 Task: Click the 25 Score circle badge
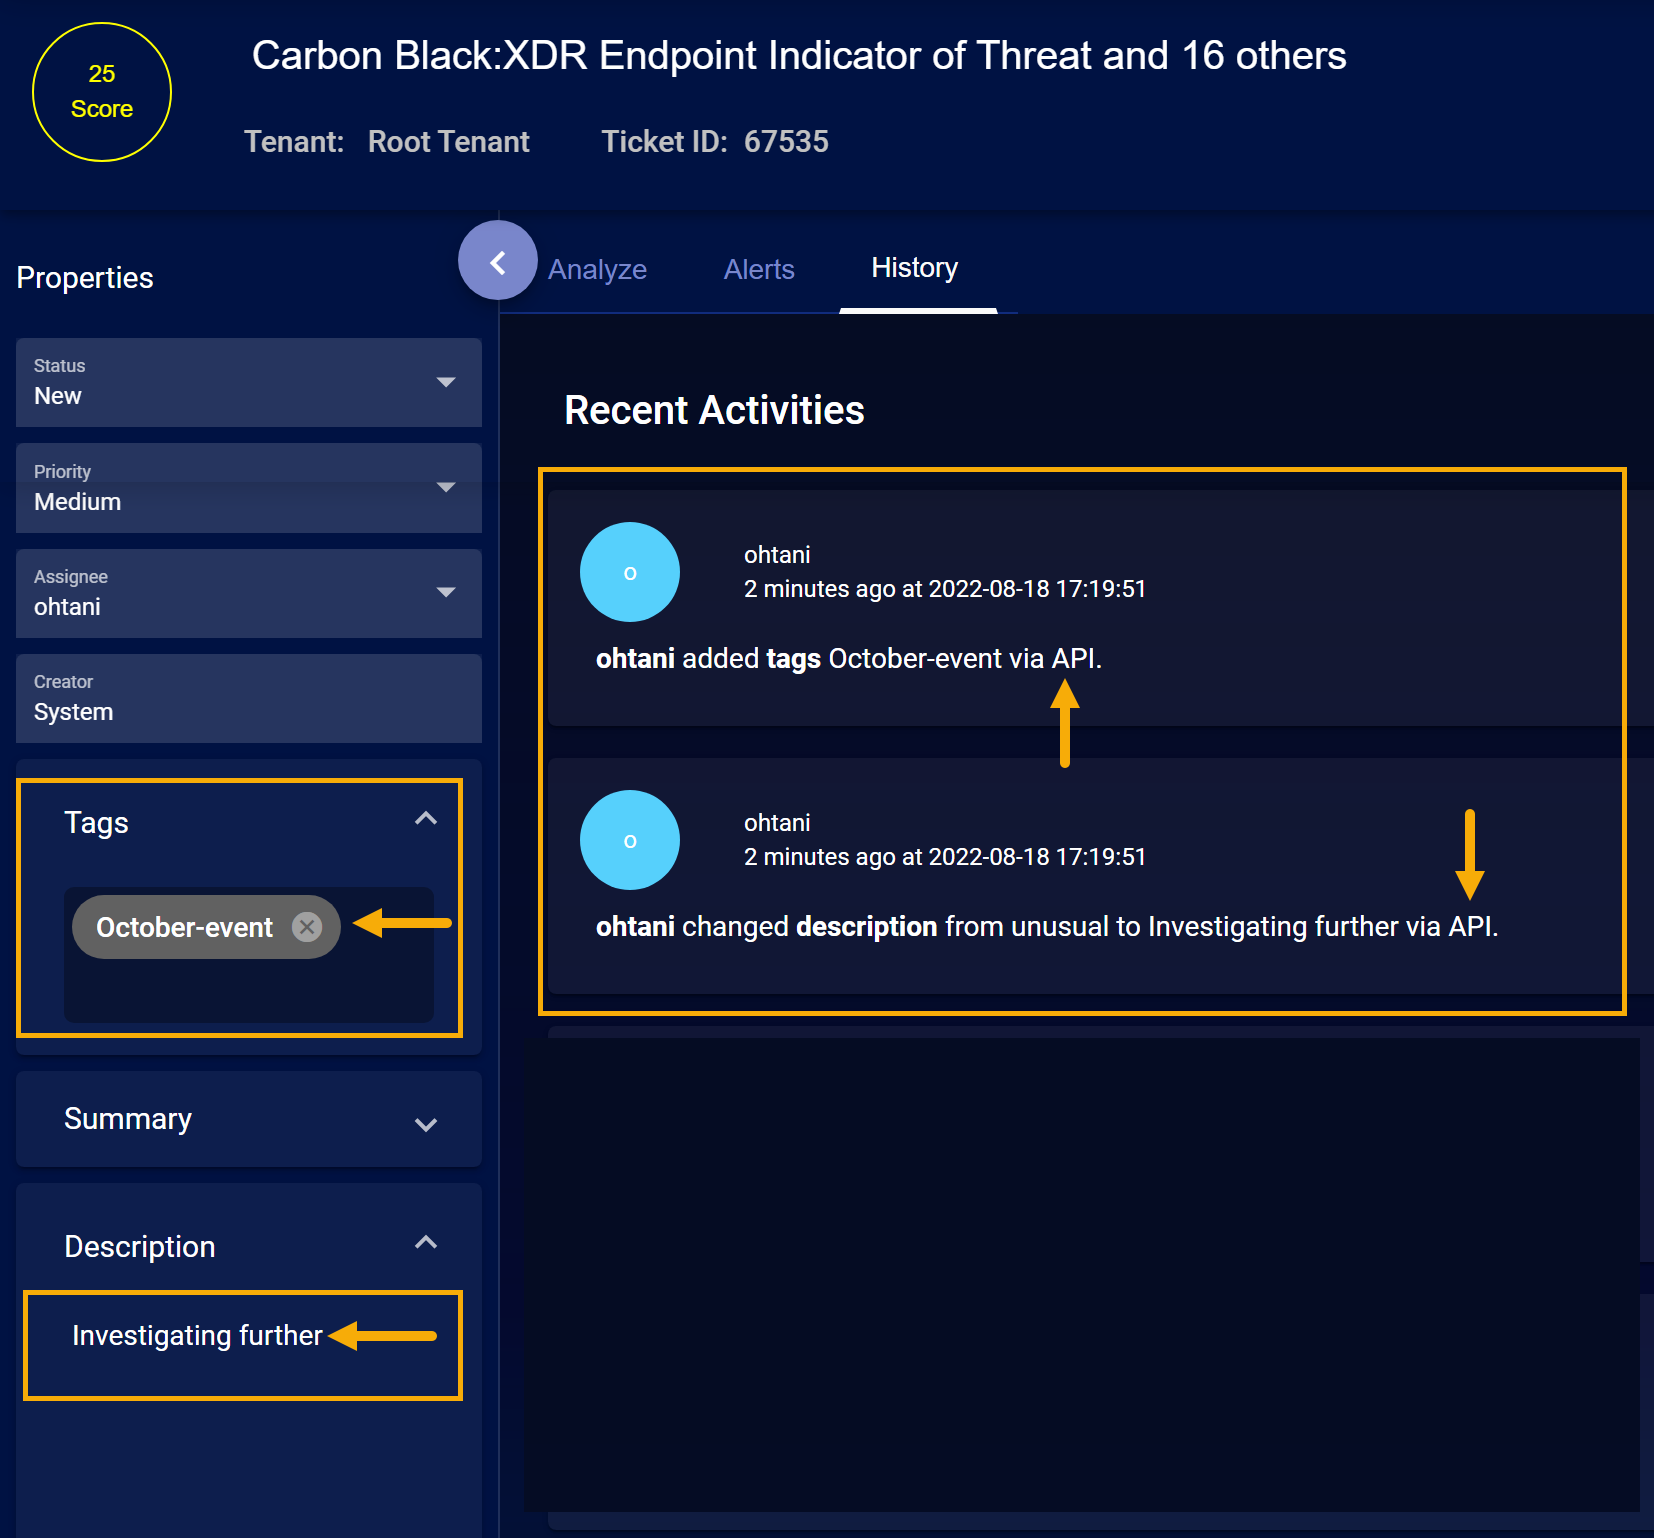pyautogui.click(x=102, y=92)
